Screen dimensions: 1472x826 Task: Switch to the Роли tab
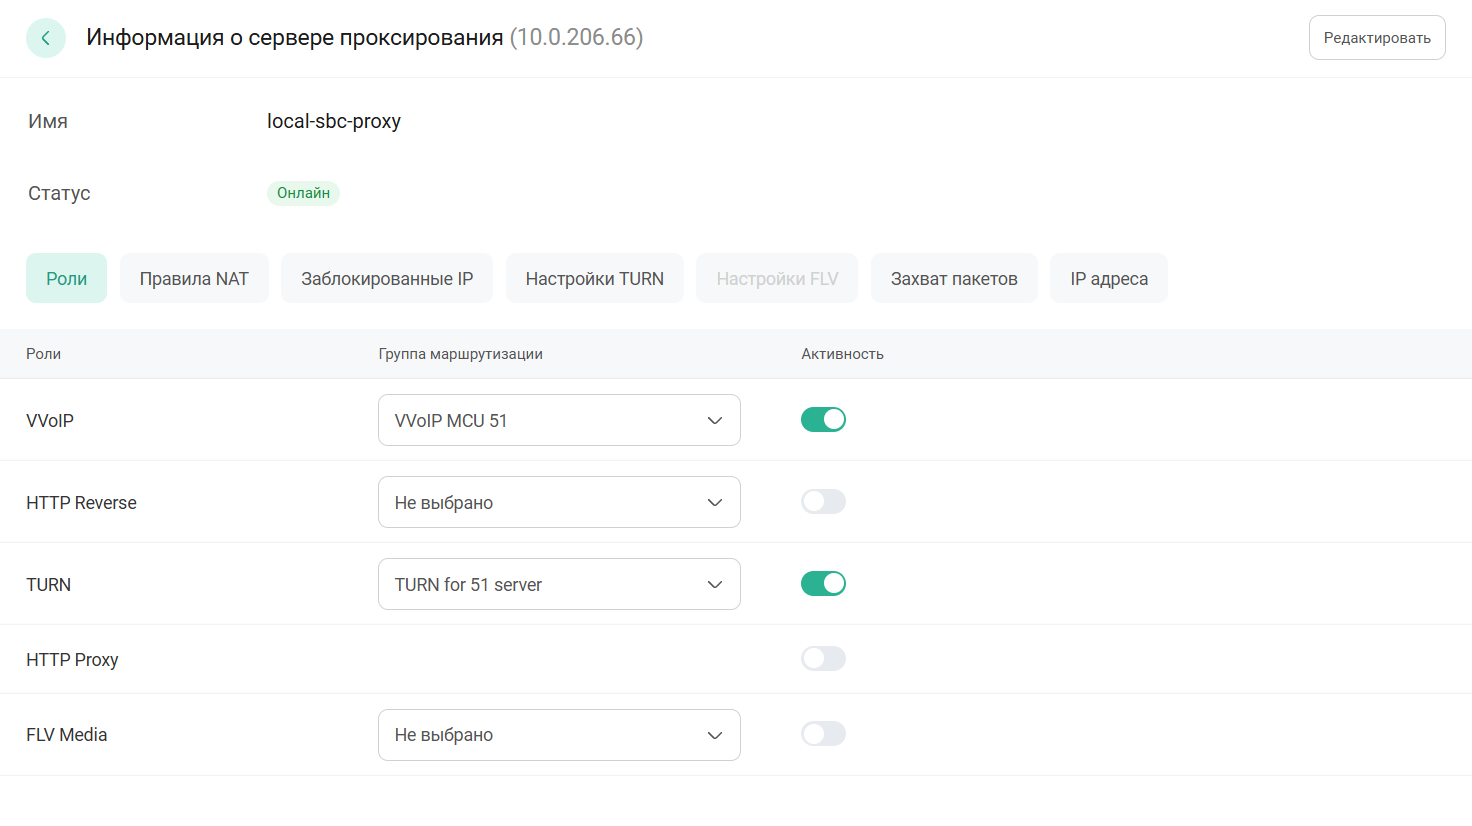[66, 278]
